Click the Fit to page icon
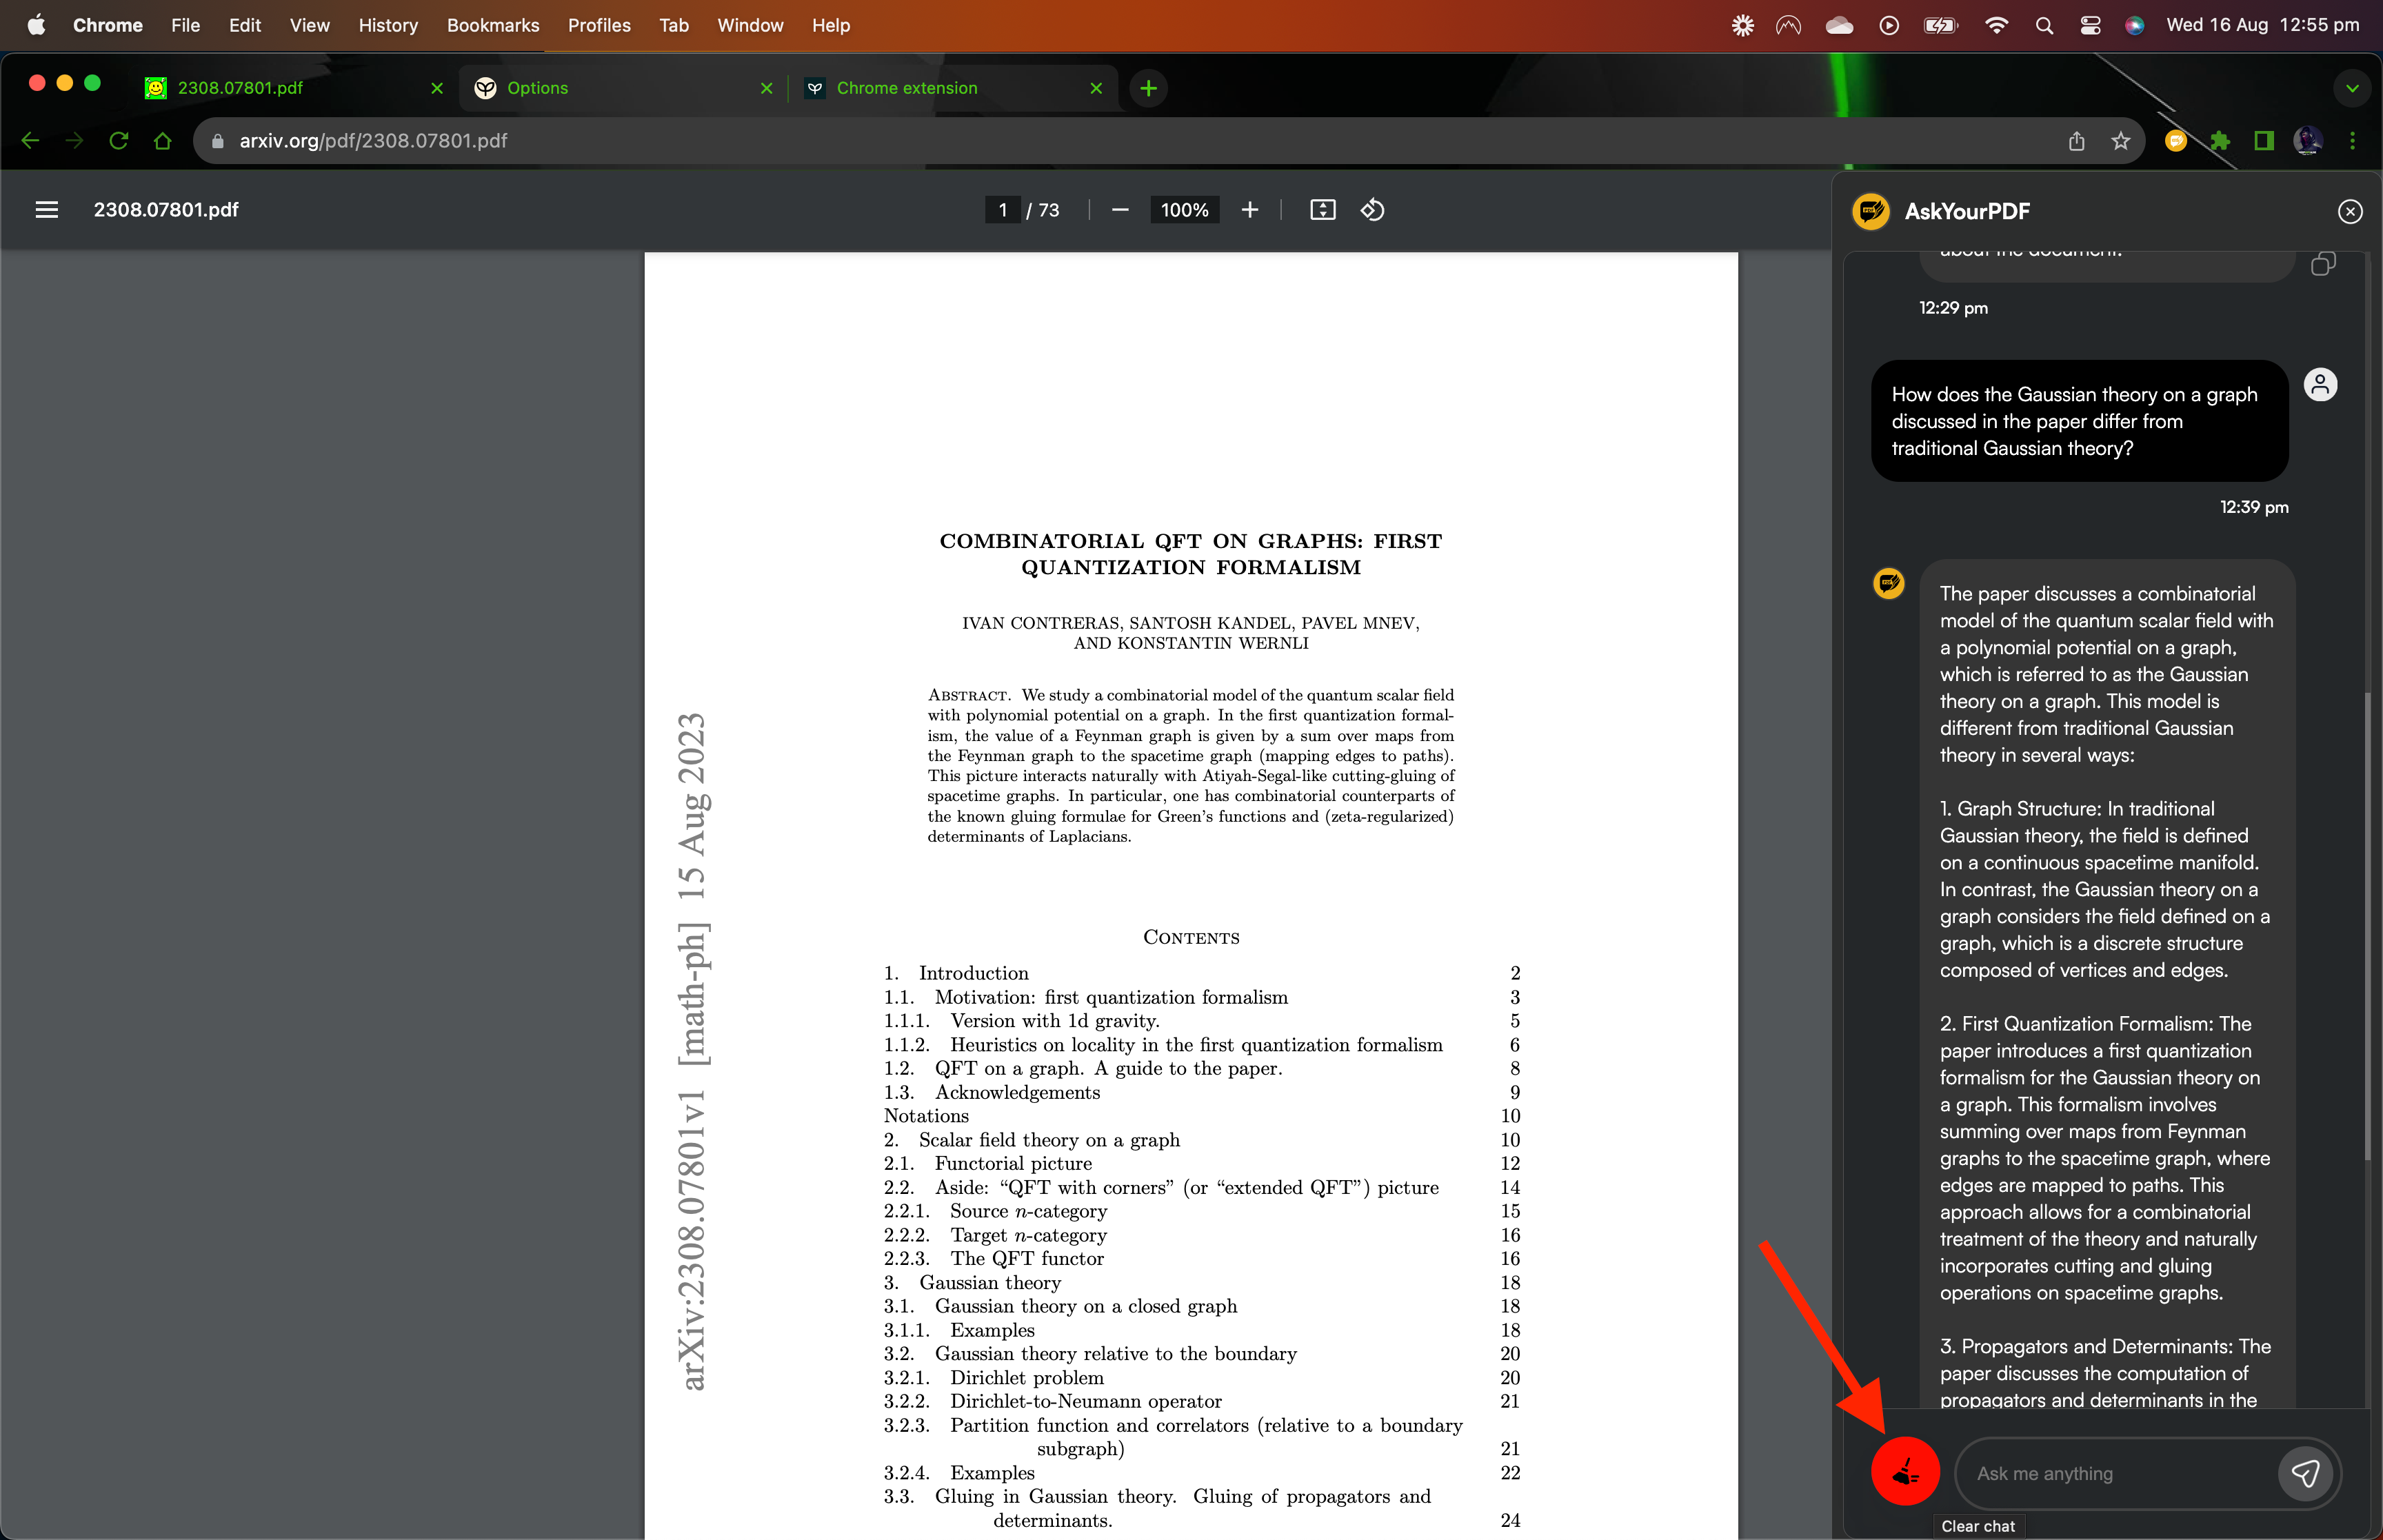The width and height of the screenshot is (2383, 1540). (1322, 210)
